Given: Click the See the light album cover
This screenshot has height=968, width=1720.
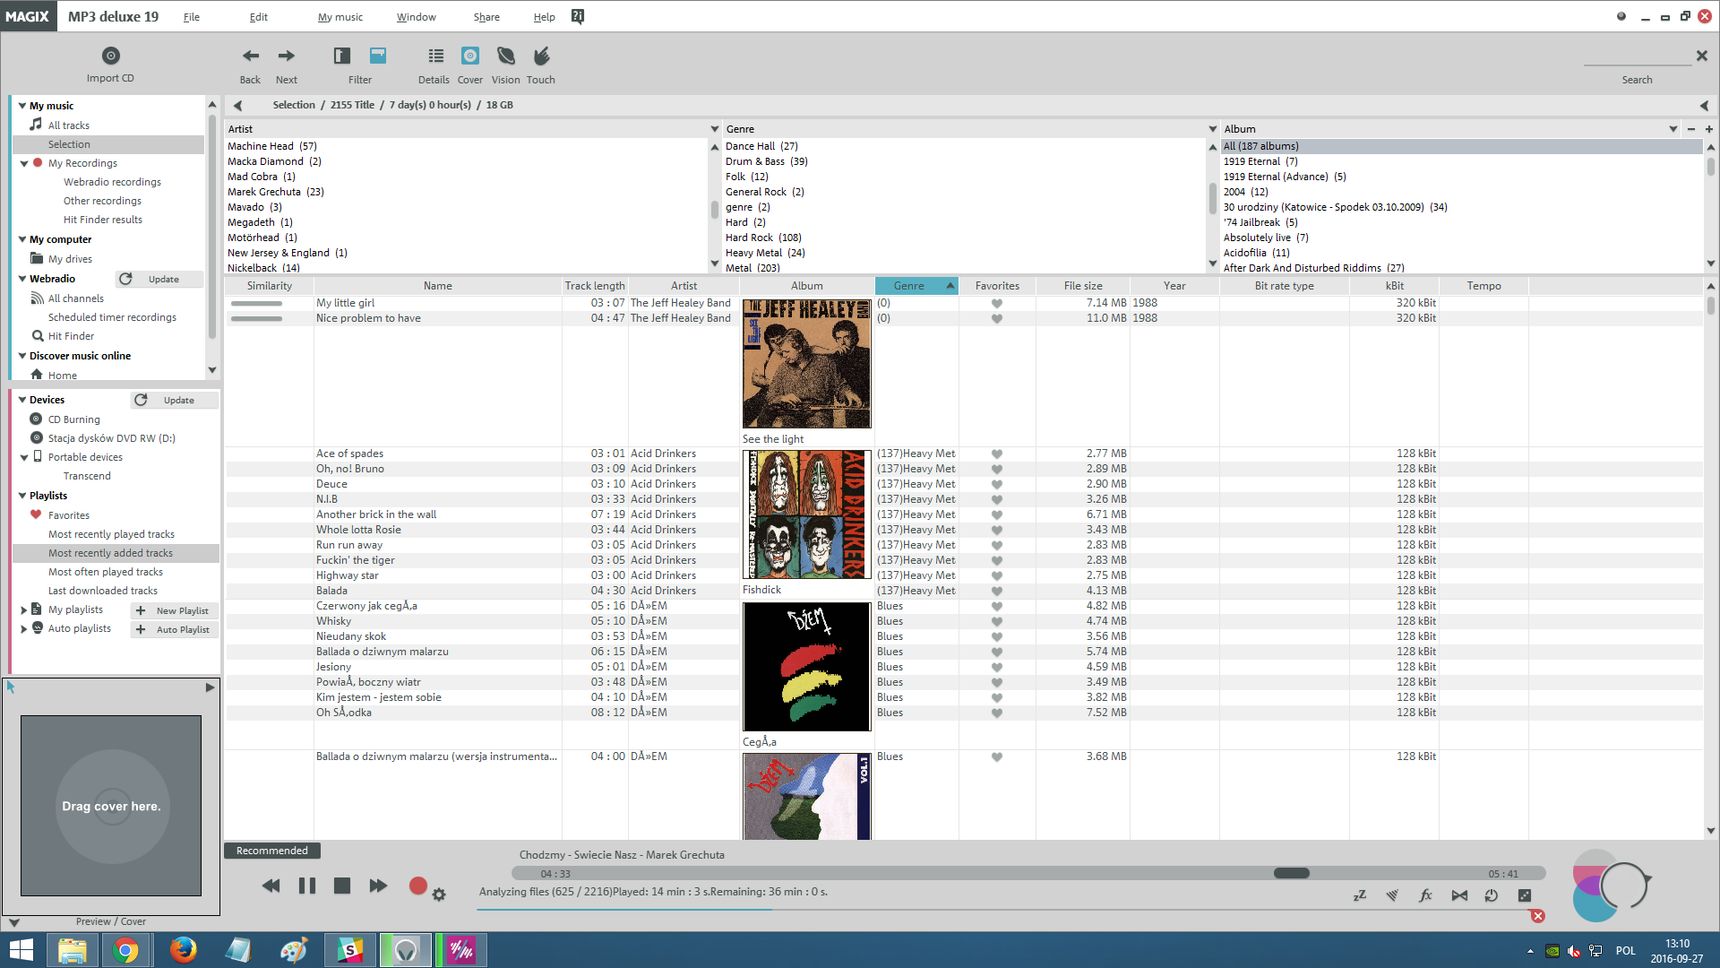Looking at the screenshot, I should point(807,363).
